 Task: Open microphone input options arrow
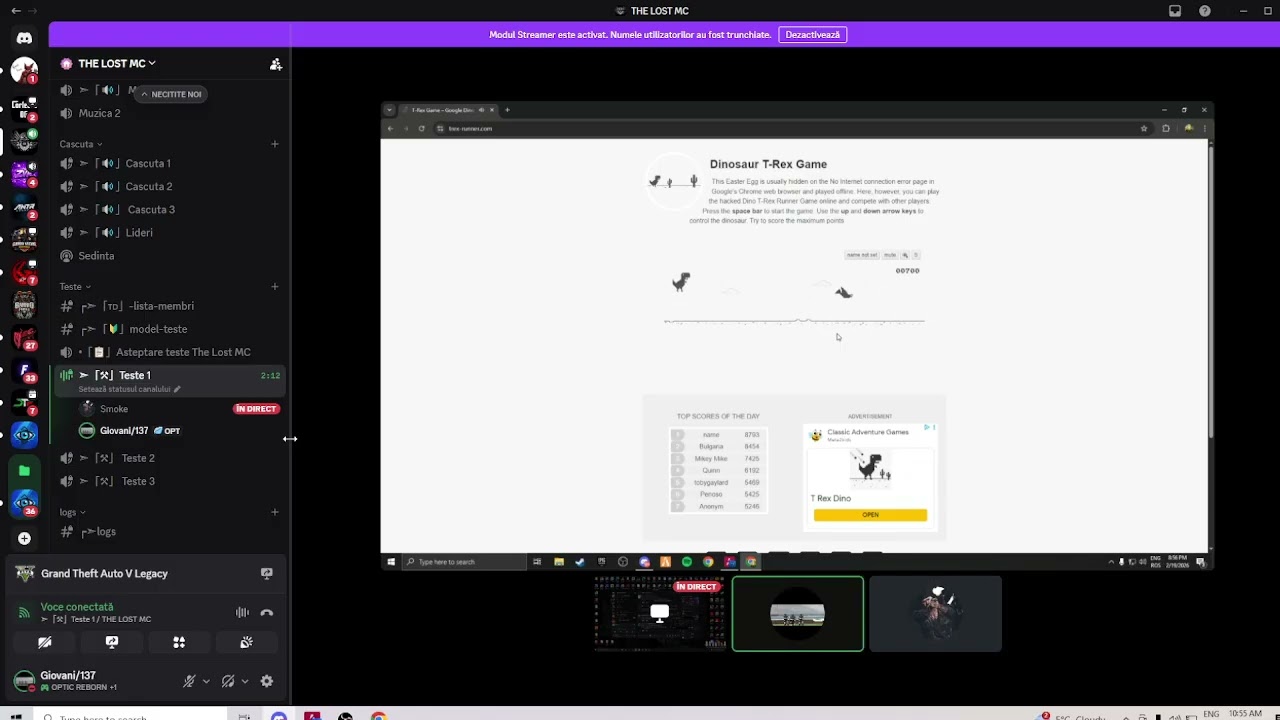[x=206, y=681]
